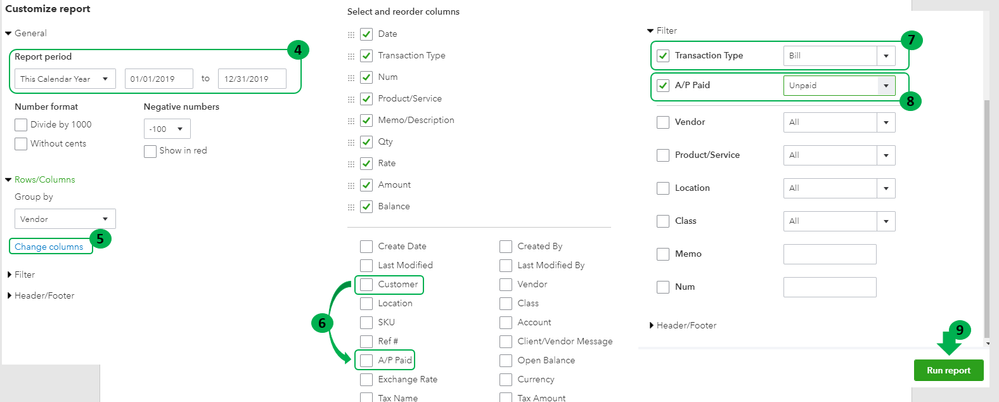Enable the Divide by 1000 checkbox
The image size is (999, 402).
pos(22,124)
